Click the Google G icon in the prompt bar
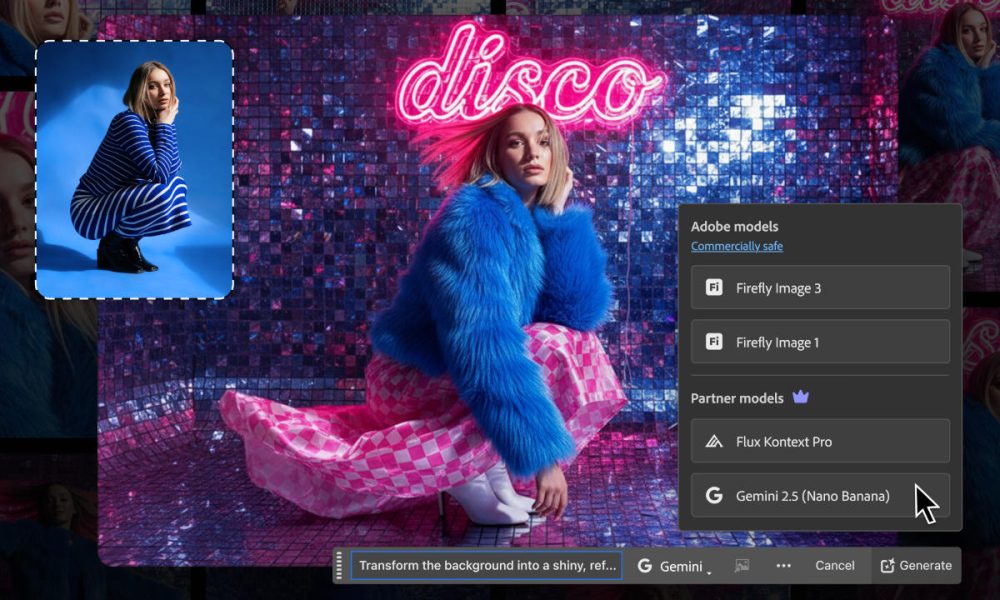This screenshot has width=1000, height=600. (x=644, y=565)
